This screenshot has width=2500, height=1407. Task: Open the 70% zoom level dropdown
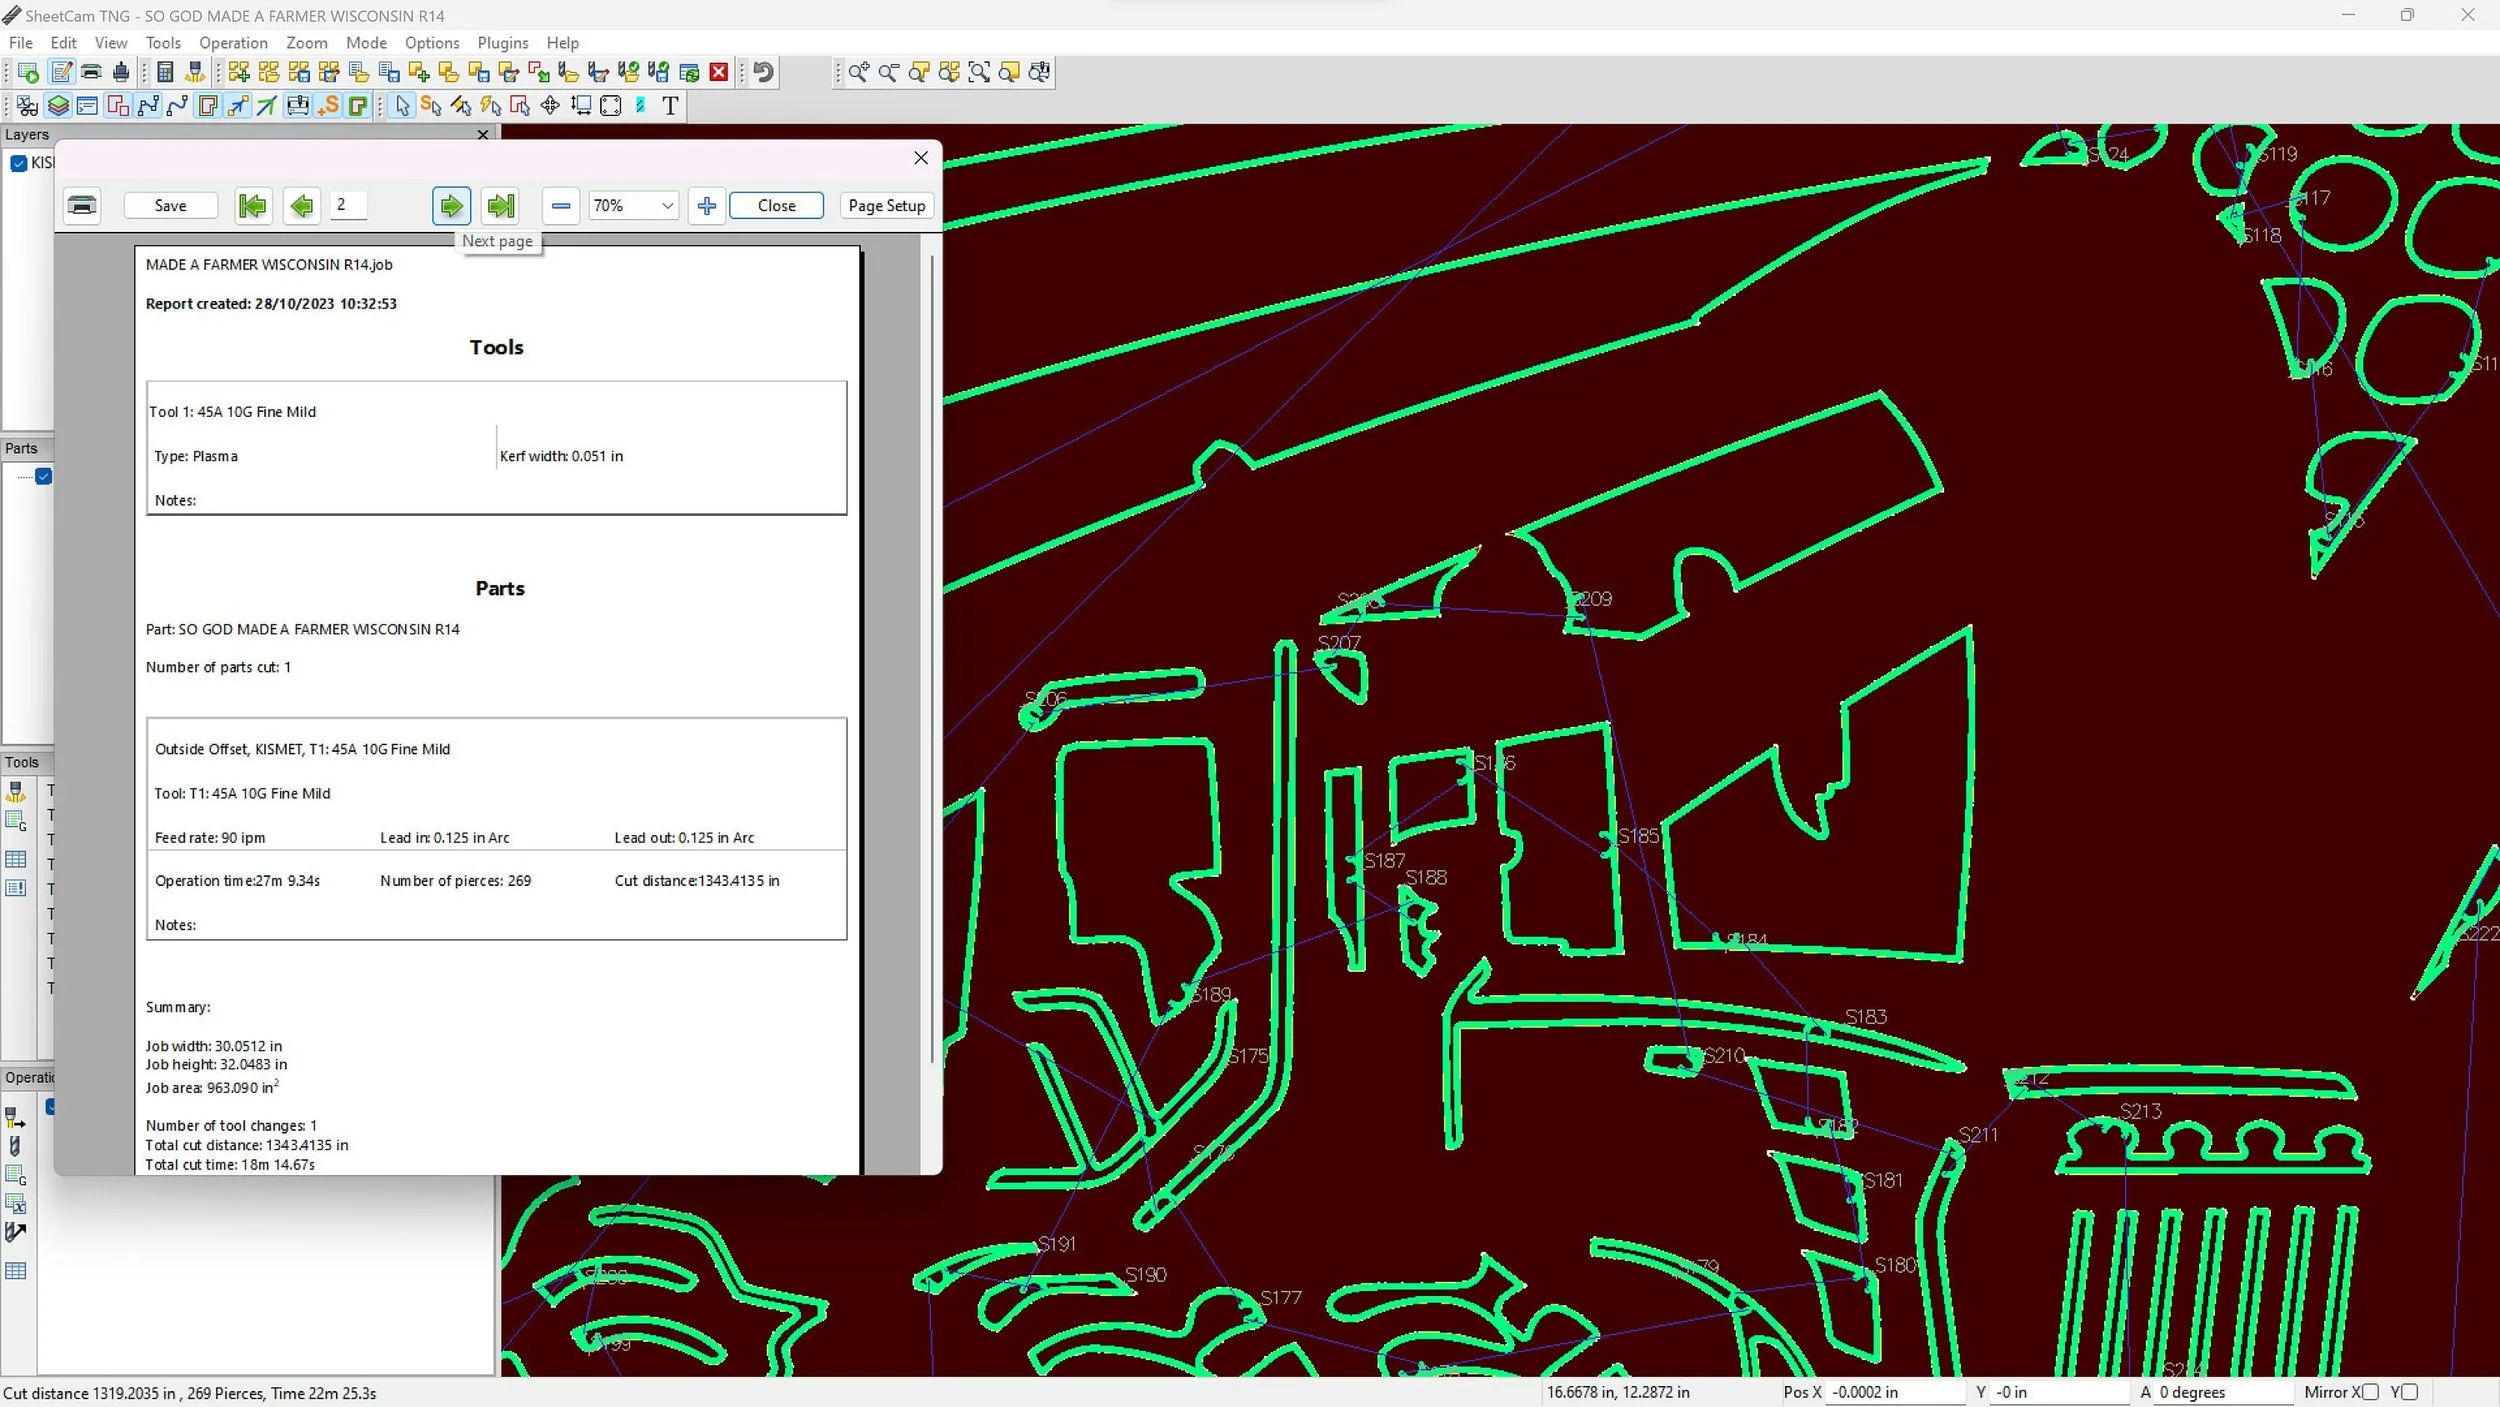tap(667, 206)
